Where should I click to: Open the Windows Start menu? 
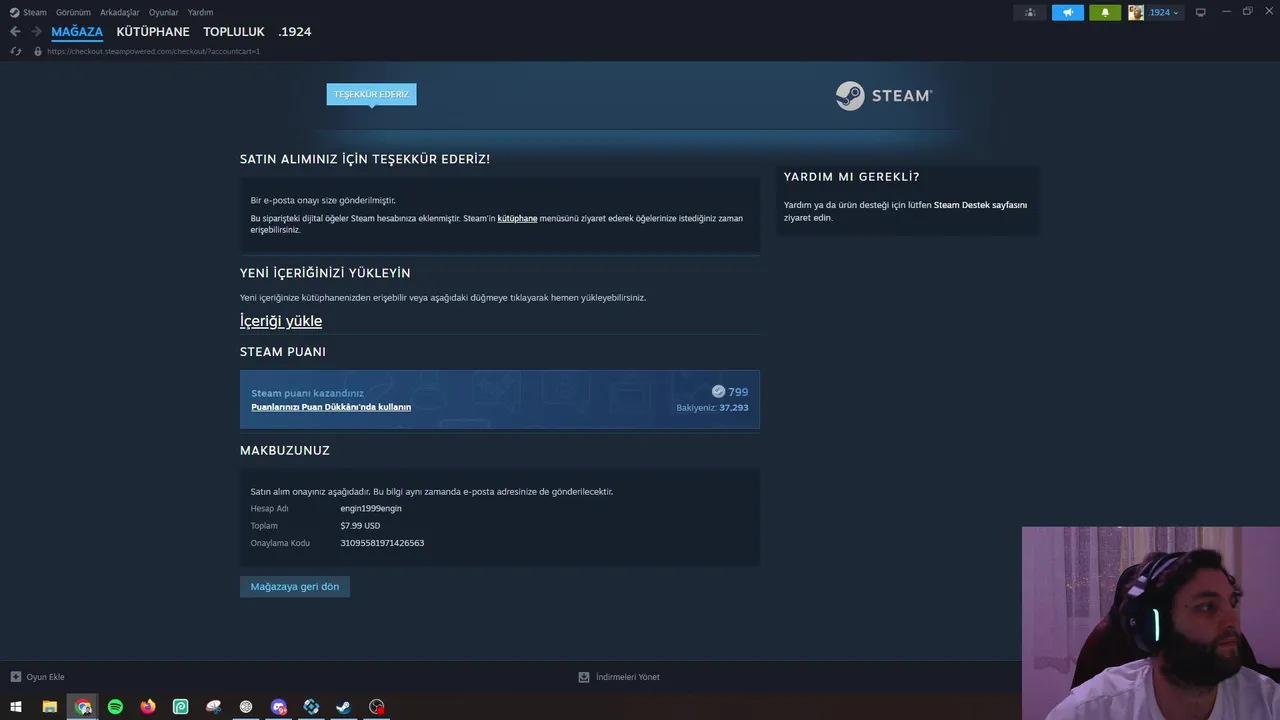point(16,707)
